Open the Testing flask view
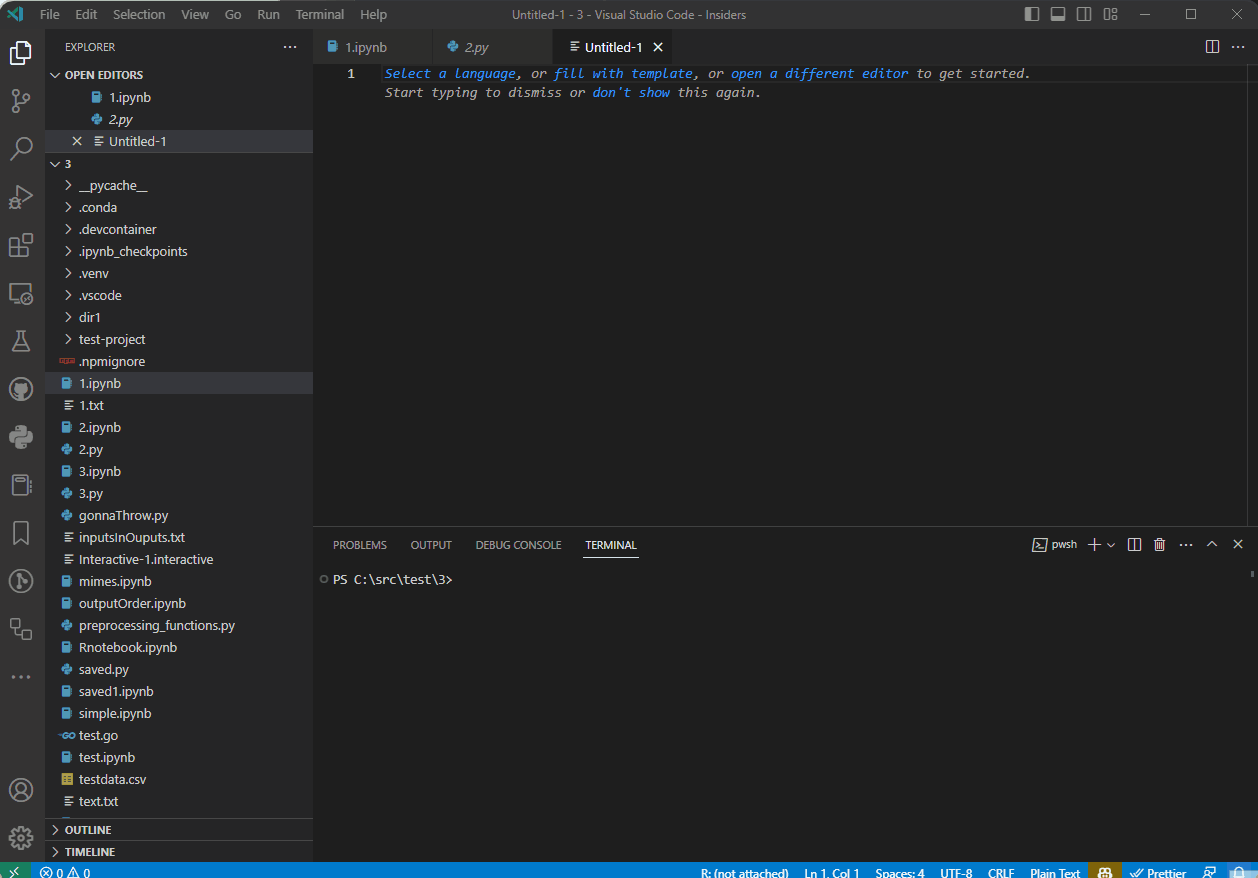The height and width of the screenshot is (878, 1258). 21,341
